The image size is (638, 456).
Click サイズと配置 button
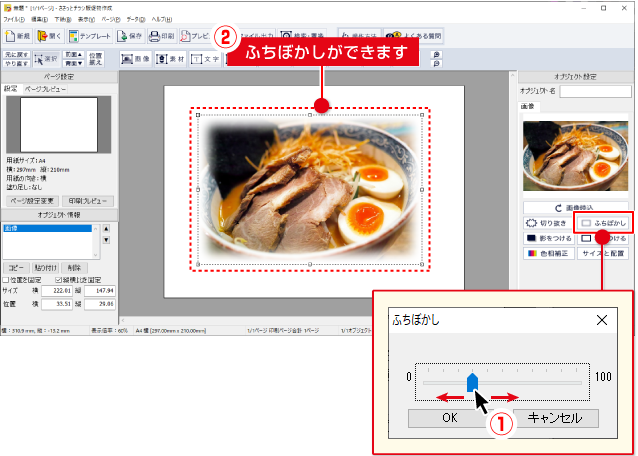[603, 253]
